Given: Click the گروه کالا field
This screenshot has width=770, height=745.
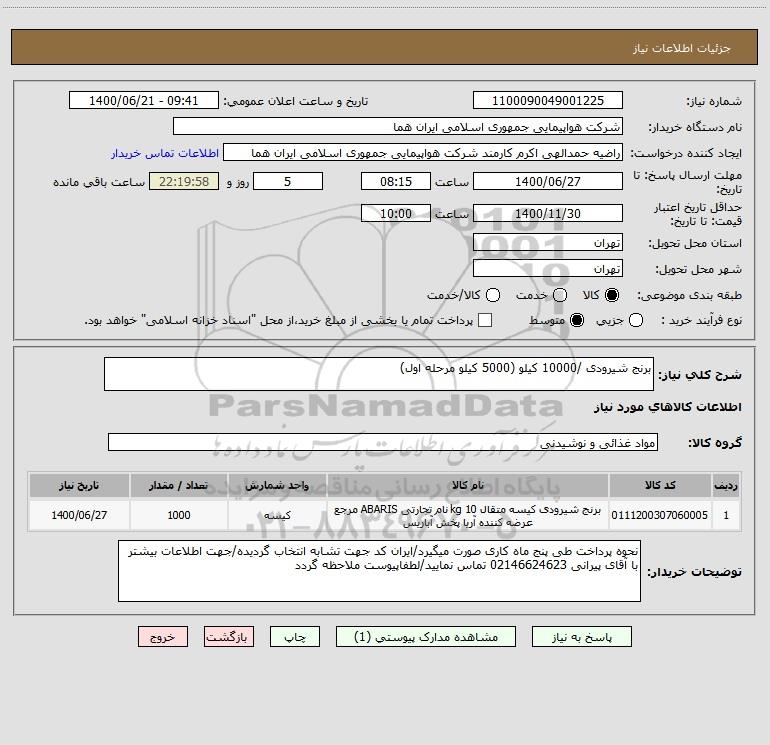Looking at the screenshot, I should point(383,442).
